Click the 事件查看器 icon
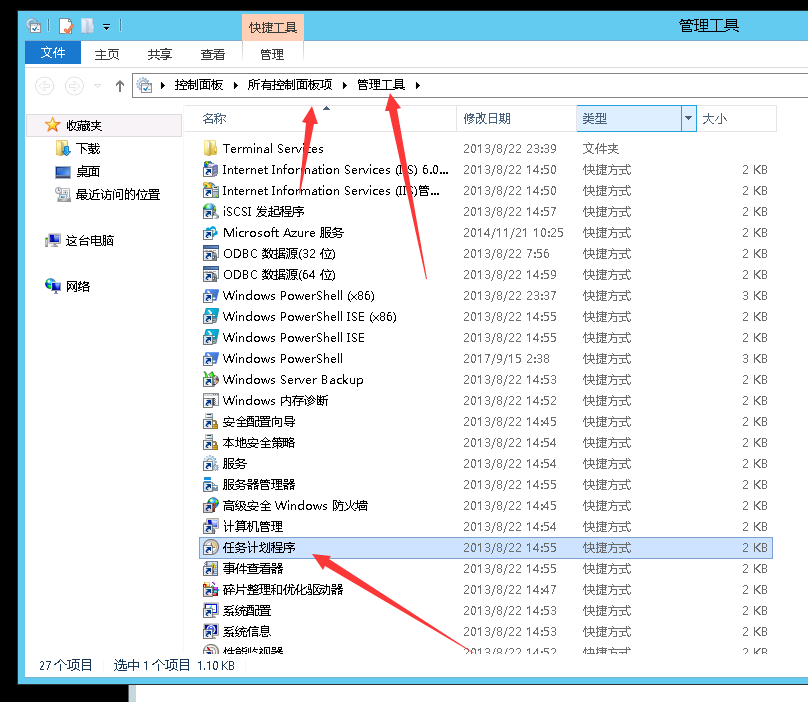Viewport: 808px width, 702px height. [210, 569]
